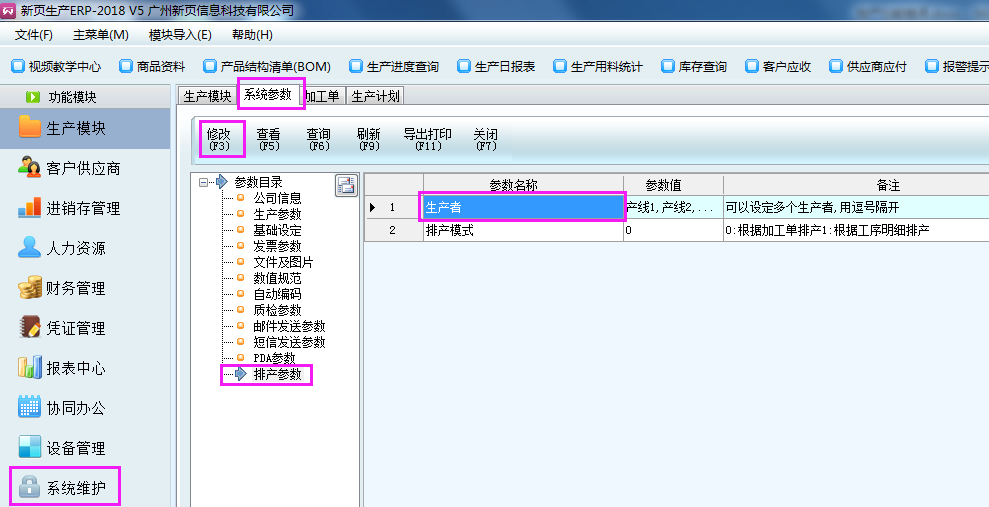Open the 主菜单(M) menu
Viewport: 989px width, 507px height.
pyautogui.click(x=100, y=35)
